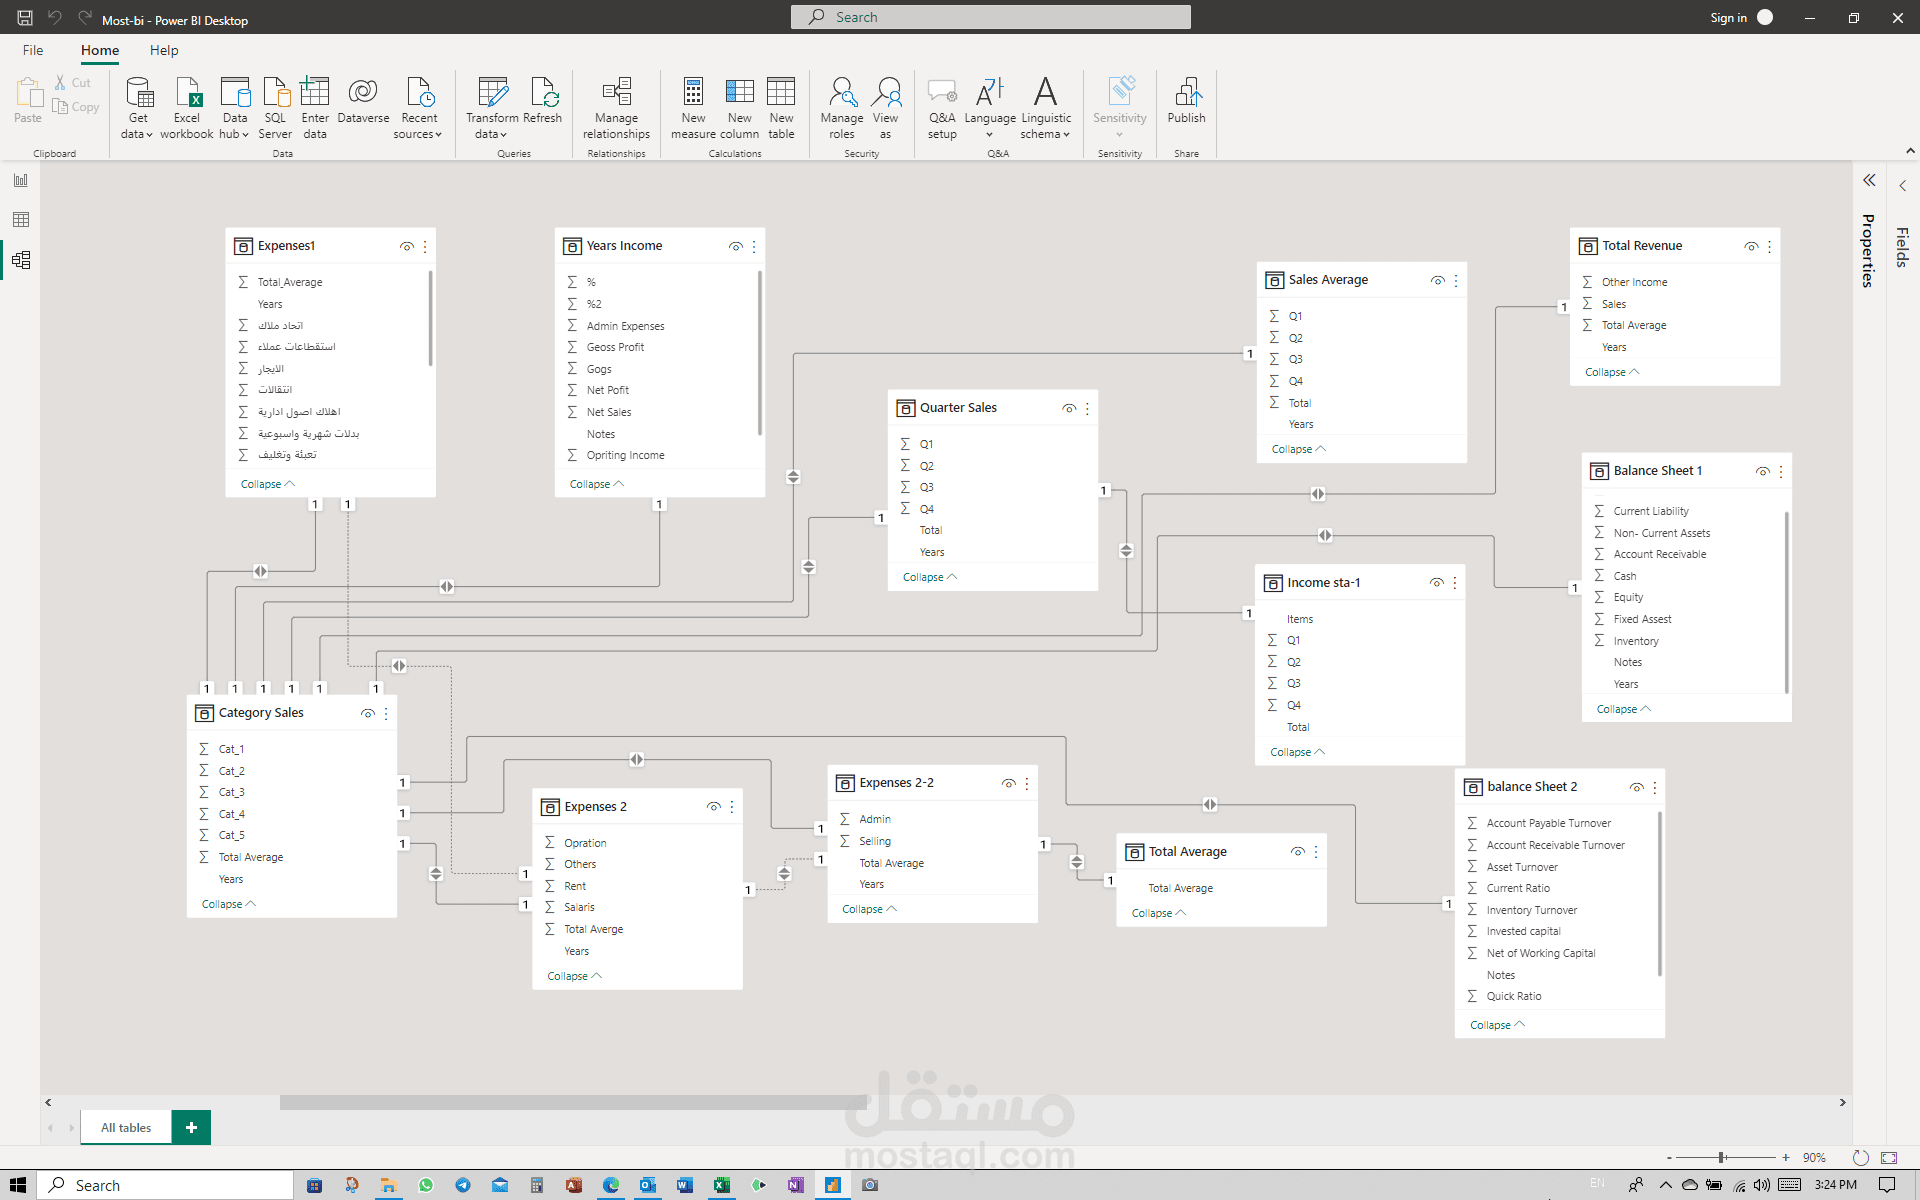Open the File menu
This screenshot has height=1200, width=1920.
click(33, 50)
